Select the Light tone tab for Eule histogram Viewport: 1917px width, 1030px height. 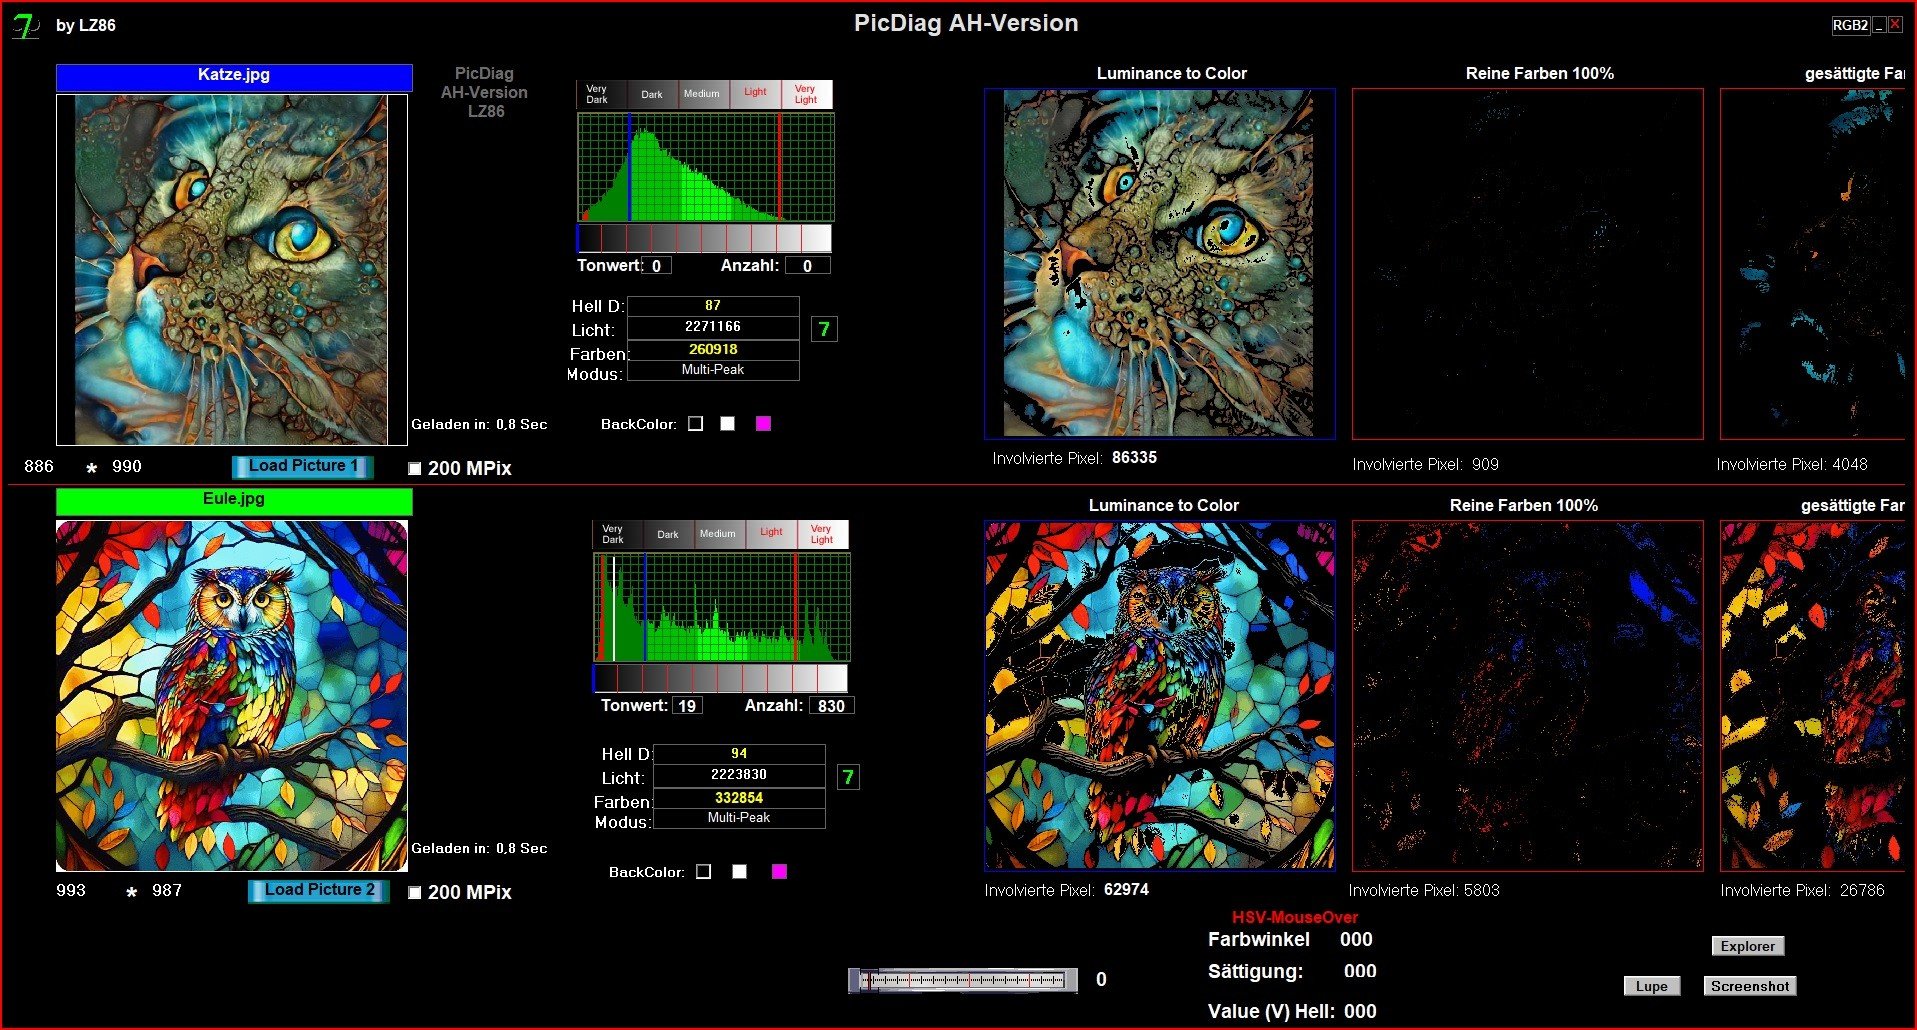pos(771,533)
